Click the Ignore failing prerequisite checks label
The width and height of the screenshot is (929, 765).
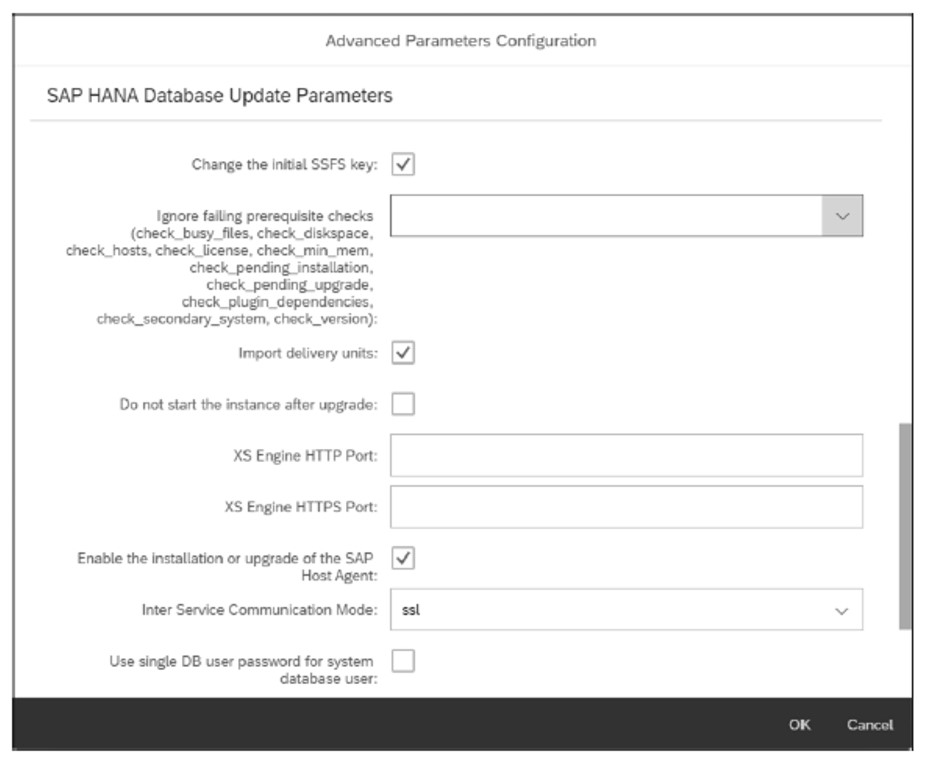tap(222, 267)
